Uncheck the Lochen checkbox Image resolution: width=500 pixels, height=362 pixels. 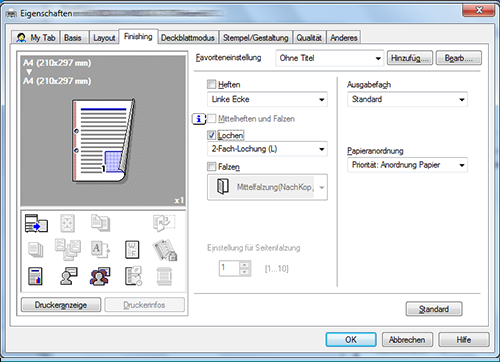[x=211, y=135]
